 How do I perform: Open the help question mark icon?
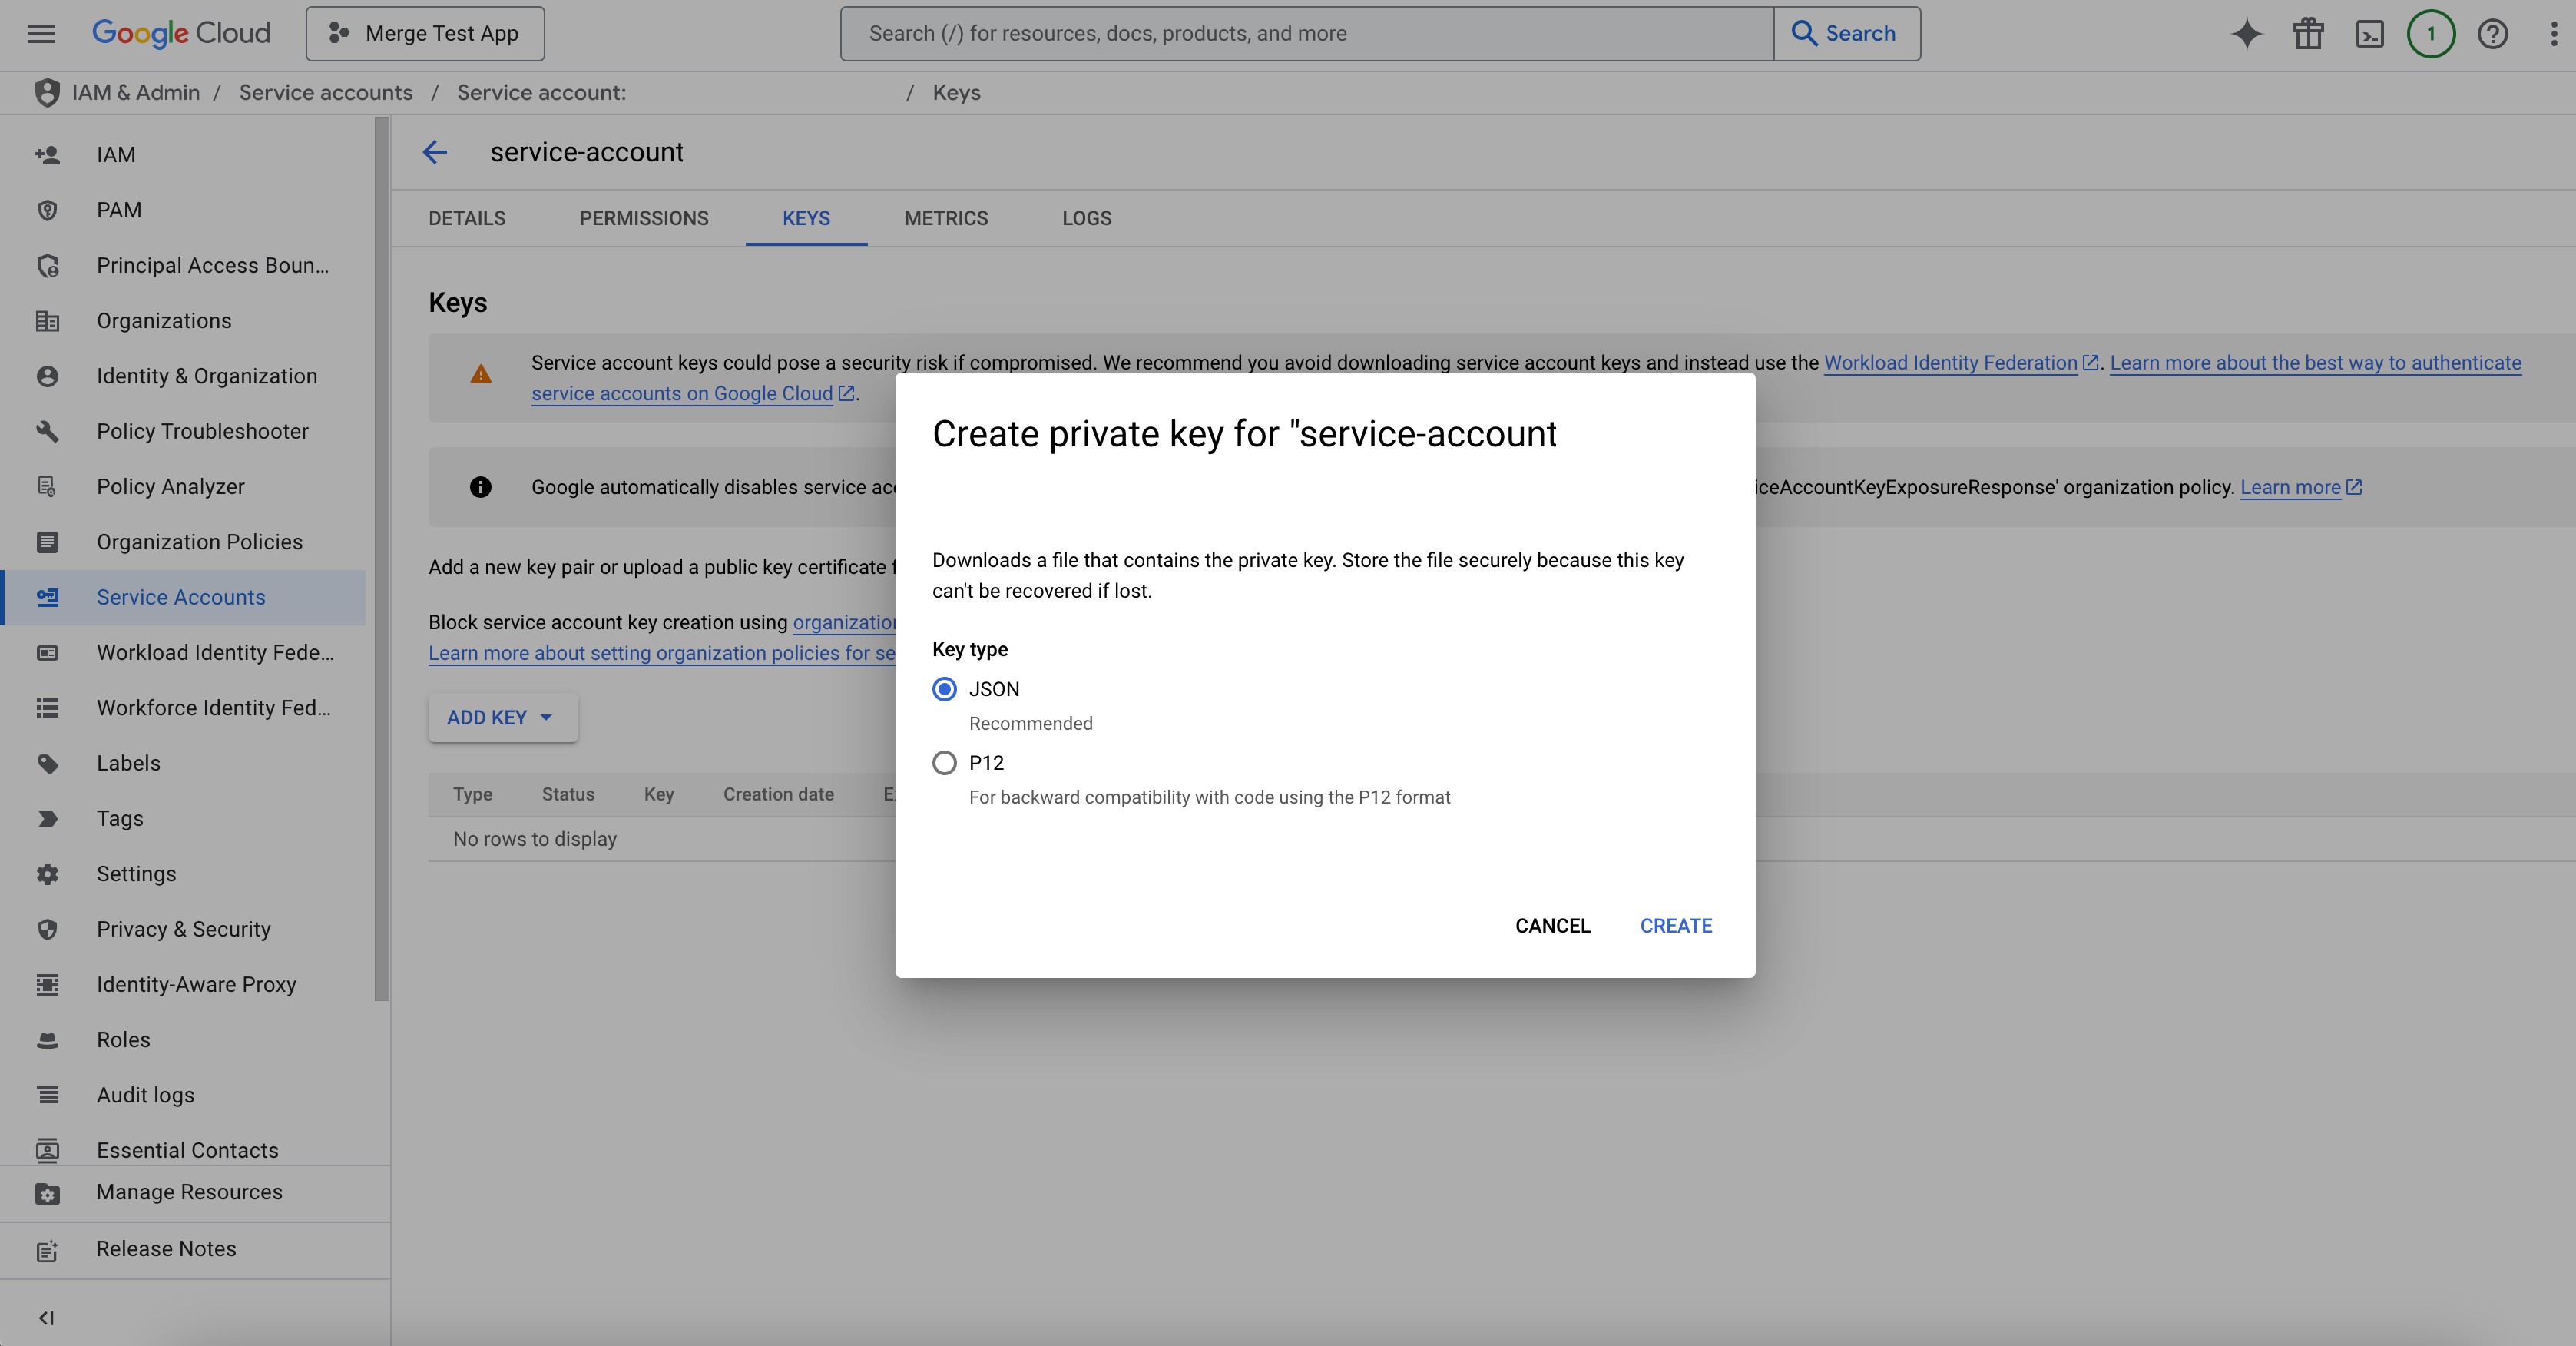coord(2493,34)
